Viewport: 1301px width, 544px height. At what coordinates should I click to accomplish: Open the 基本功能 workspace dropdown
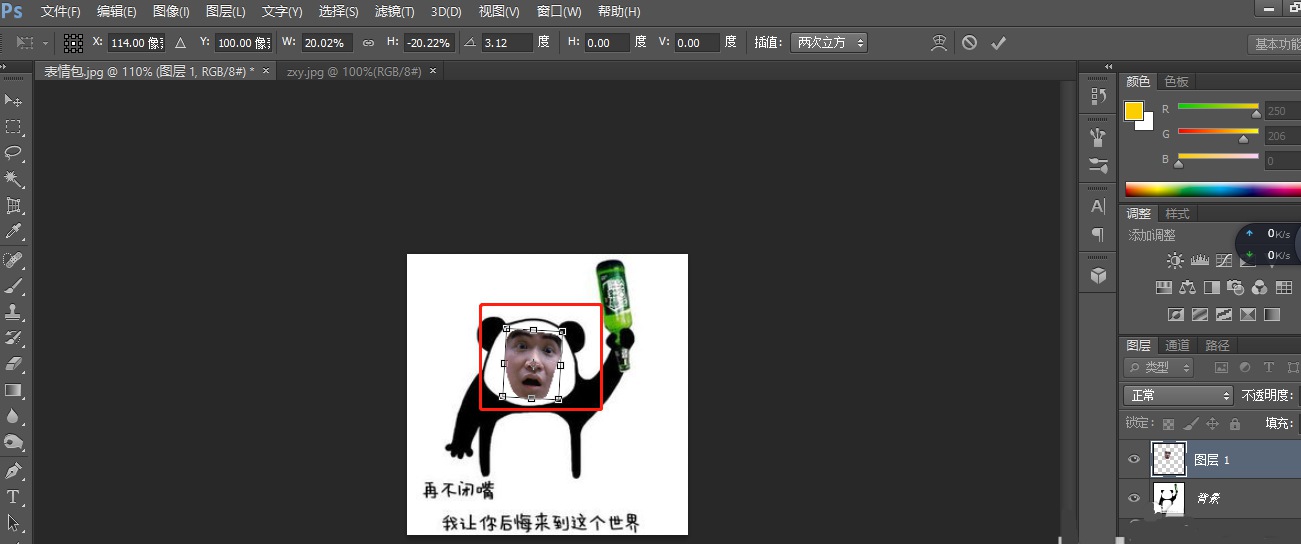pyautogui.click(x=1275, y=44)
